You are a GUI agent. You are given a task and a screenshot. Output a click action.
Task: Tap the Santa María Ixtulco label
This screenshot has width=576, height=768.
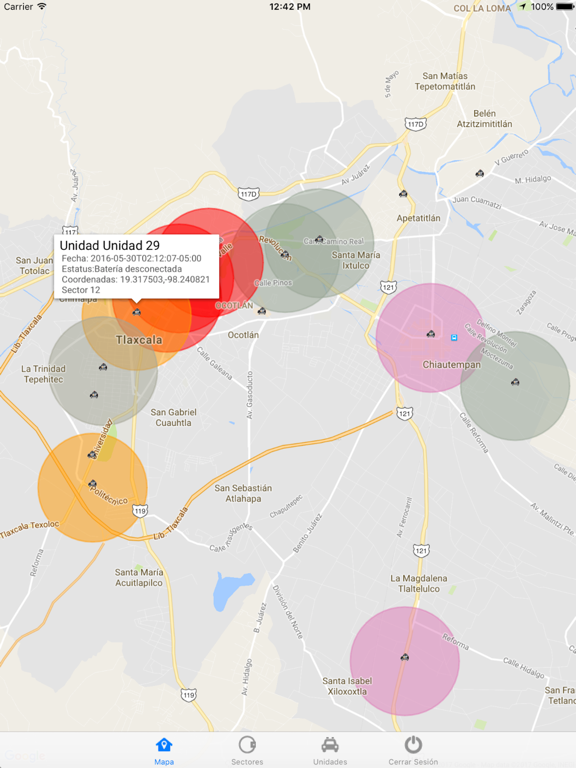pyautogui.click(x=356, y=260)
